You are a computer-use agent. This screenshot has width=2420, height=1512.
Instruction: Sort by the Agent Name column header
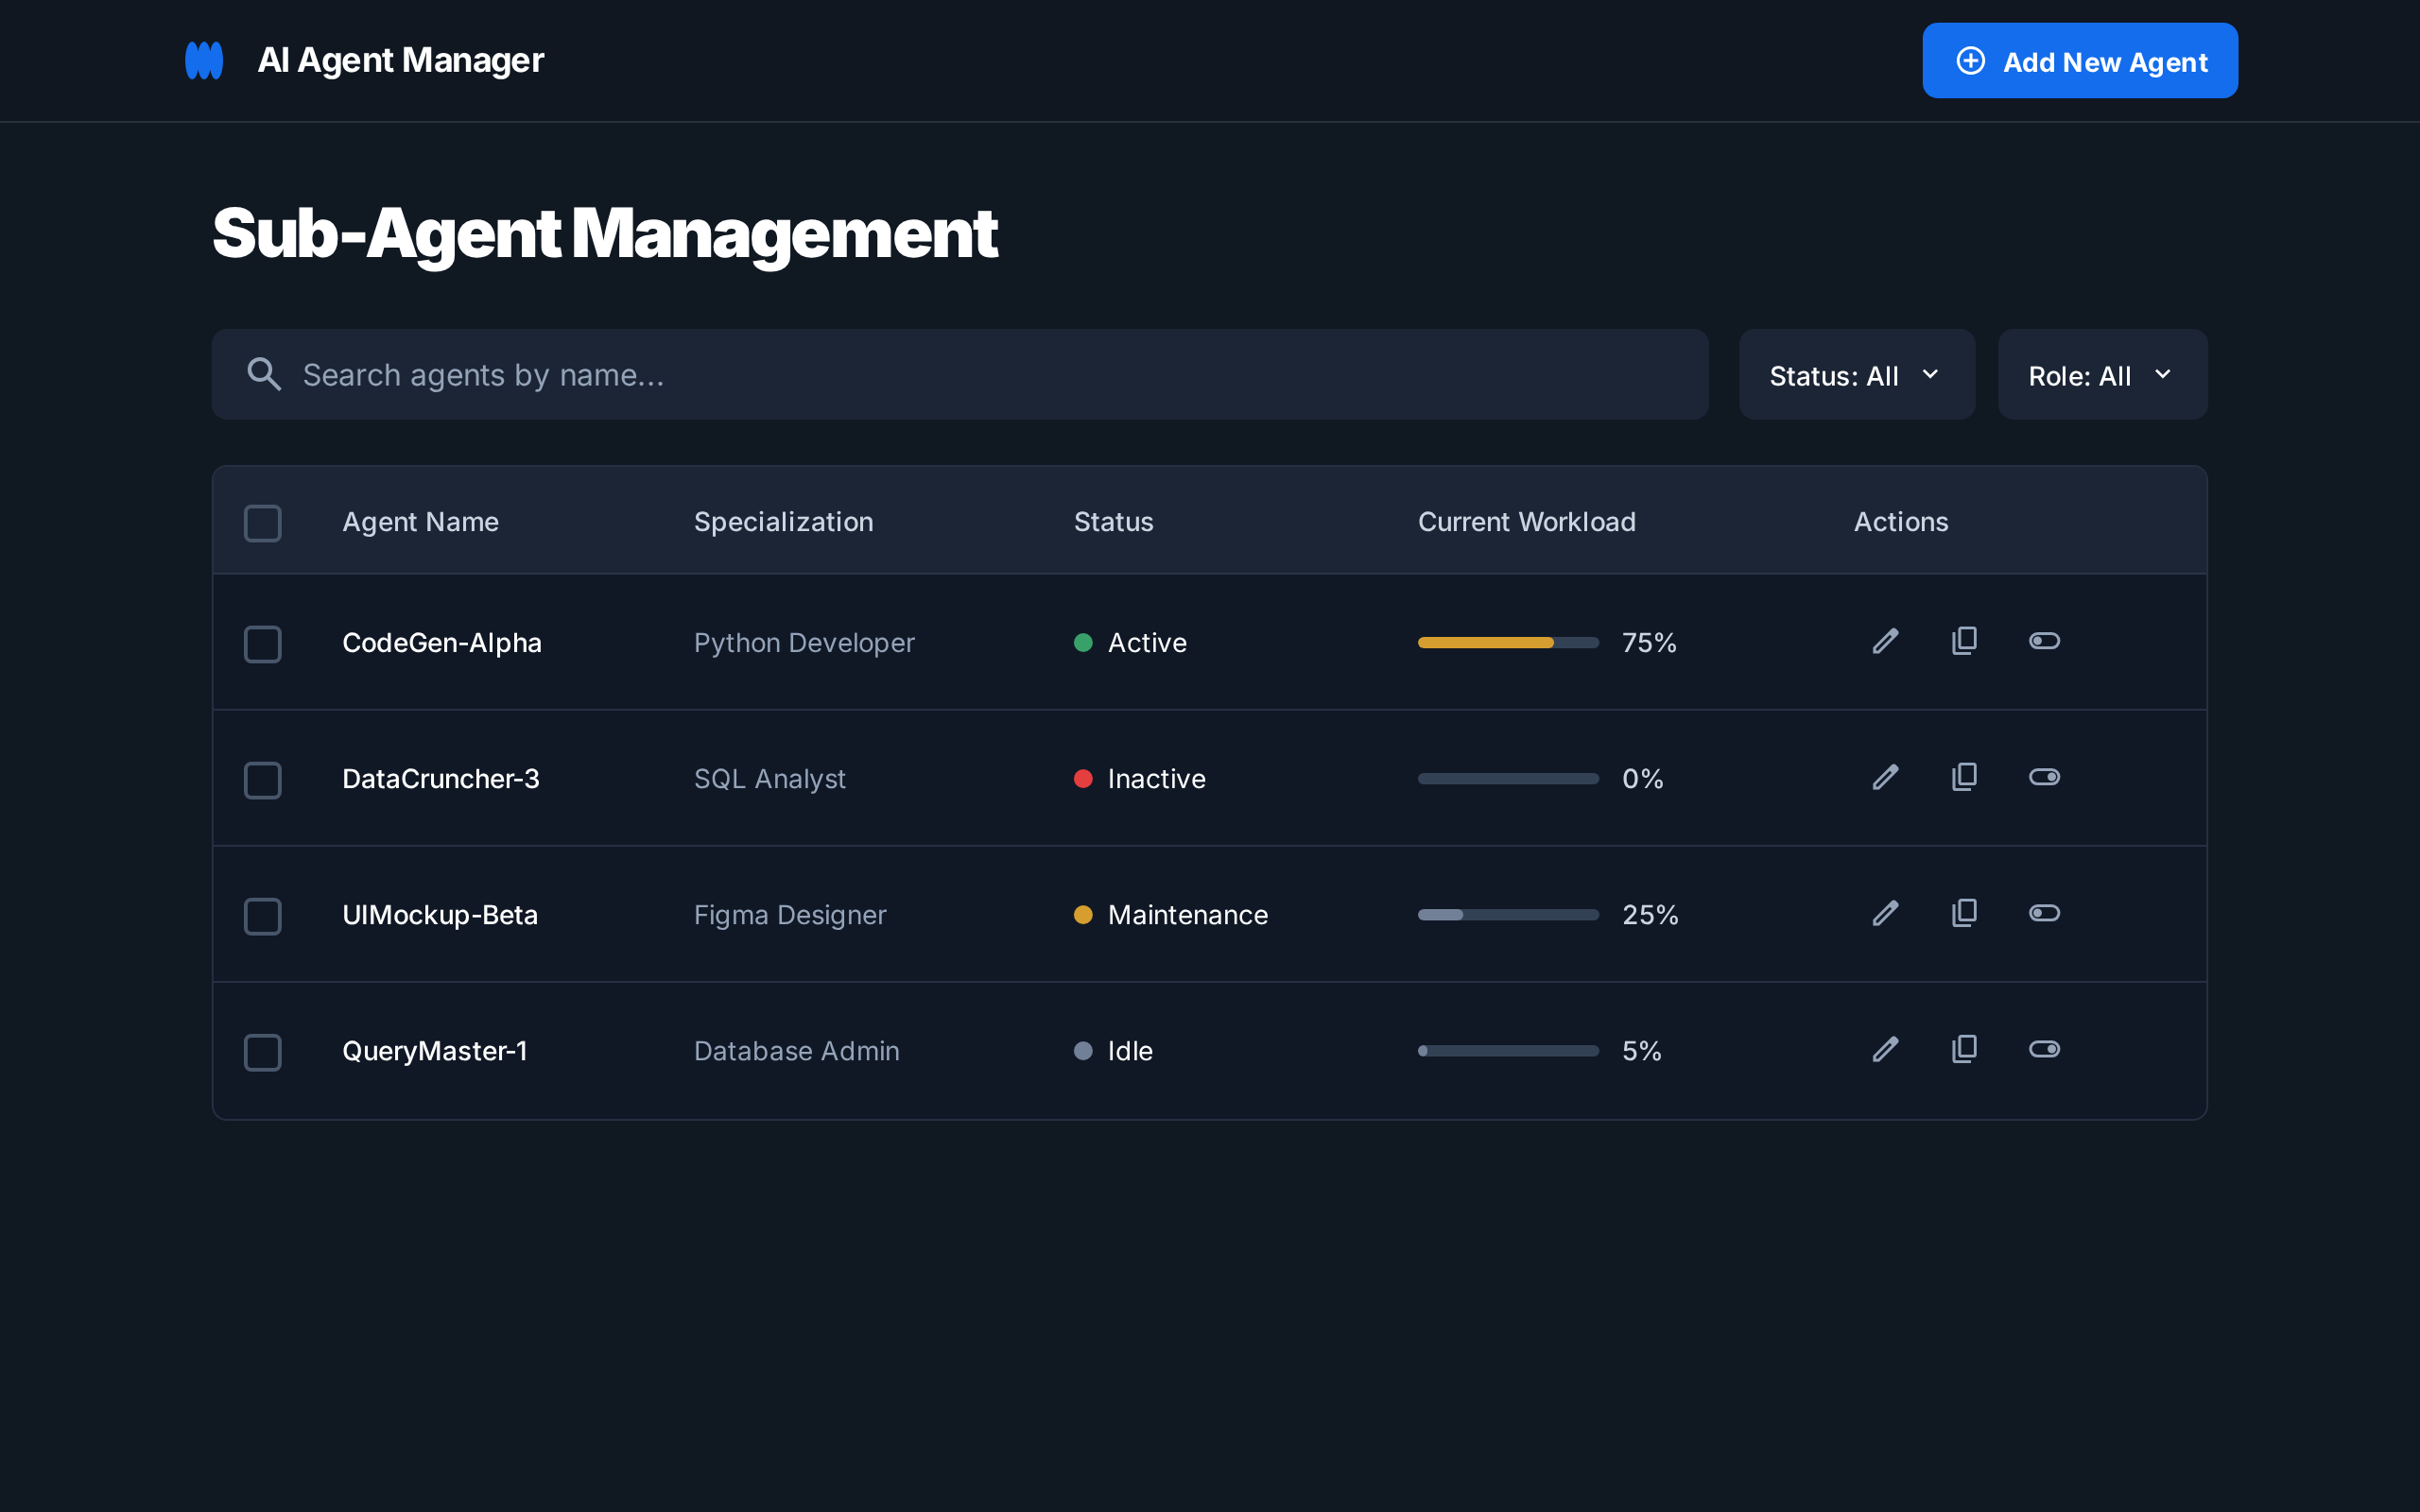point(420,521)
